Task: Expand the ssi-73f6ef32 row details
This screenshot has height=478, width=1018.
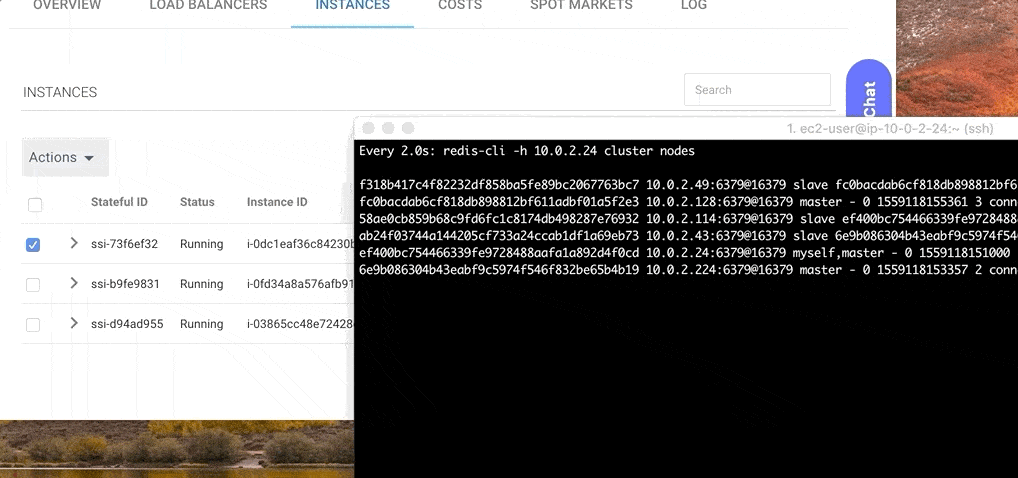Action: pos(73,243)
